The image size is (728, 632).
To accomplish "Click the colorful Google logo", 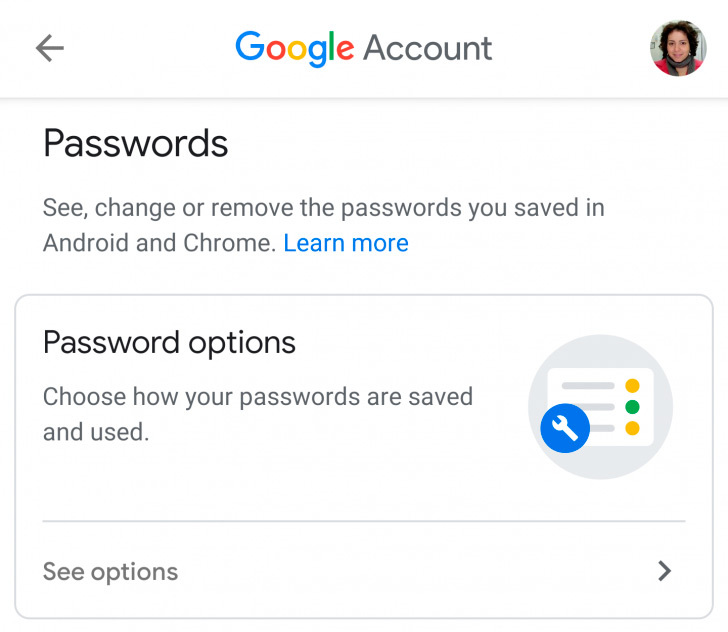I will [294, 48].
